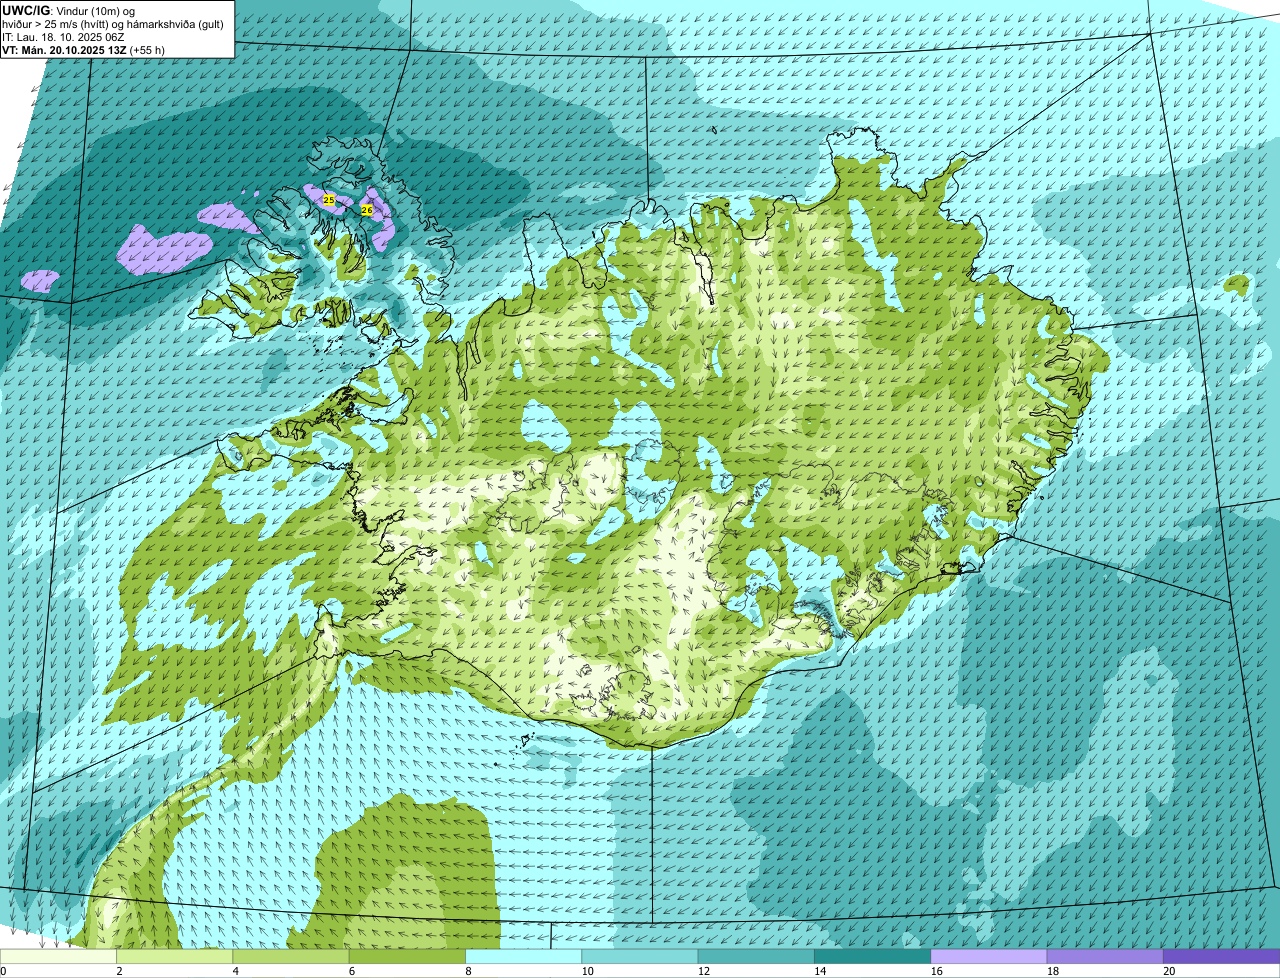Click the legend scale label 4

point(235,971)
